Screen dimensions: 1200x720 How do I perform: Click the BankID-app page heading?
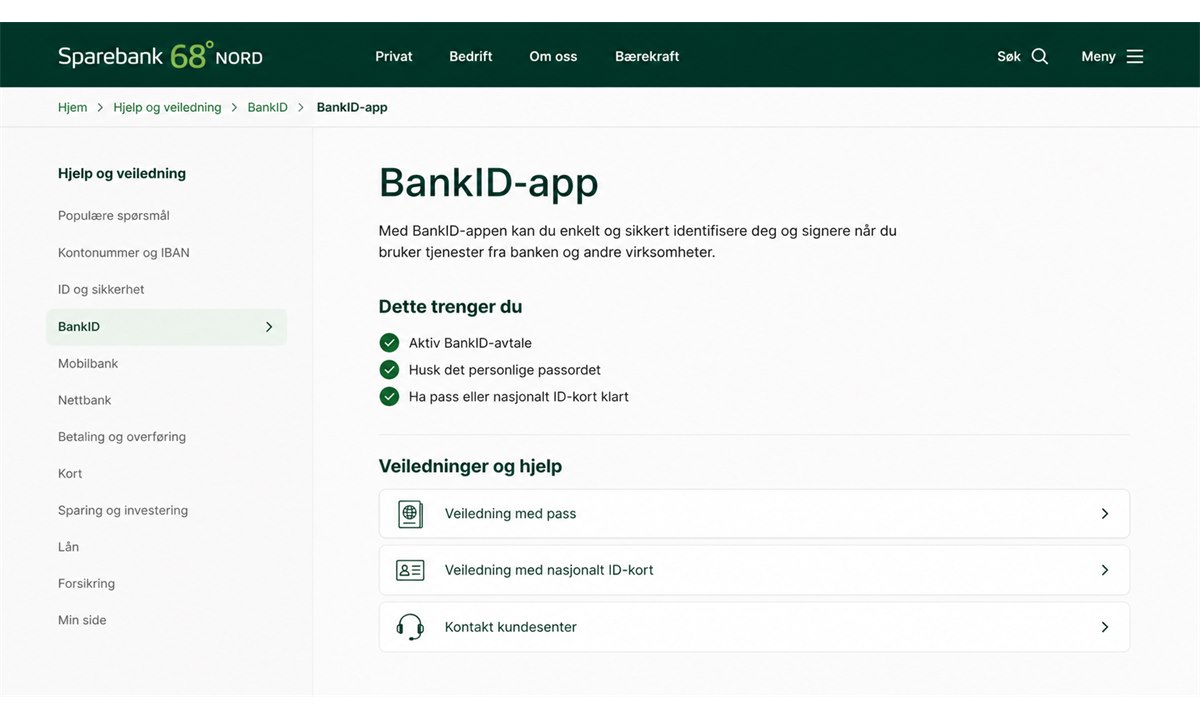click(489, 184)
